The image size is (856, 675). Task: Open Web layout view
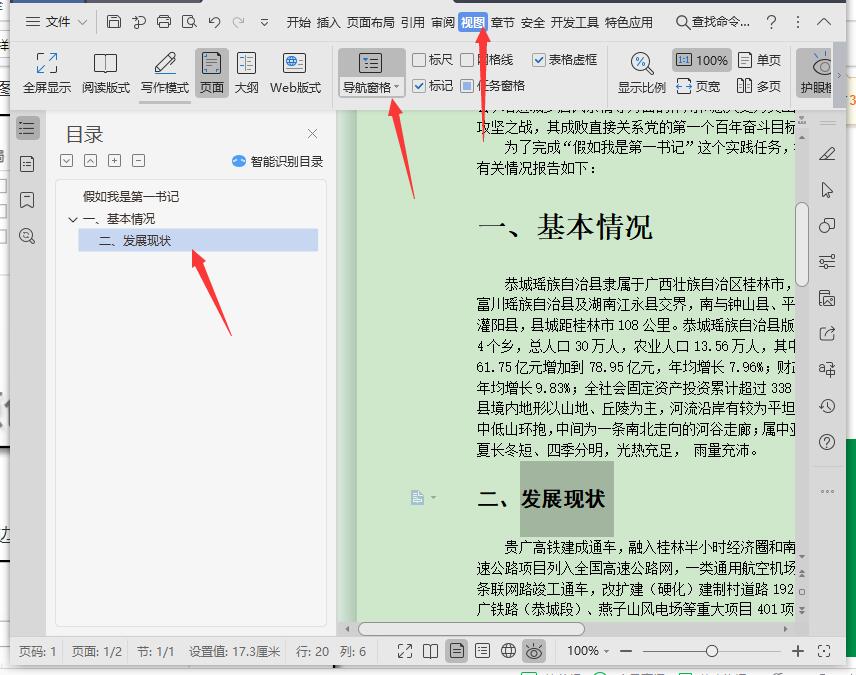click(295, 73)
